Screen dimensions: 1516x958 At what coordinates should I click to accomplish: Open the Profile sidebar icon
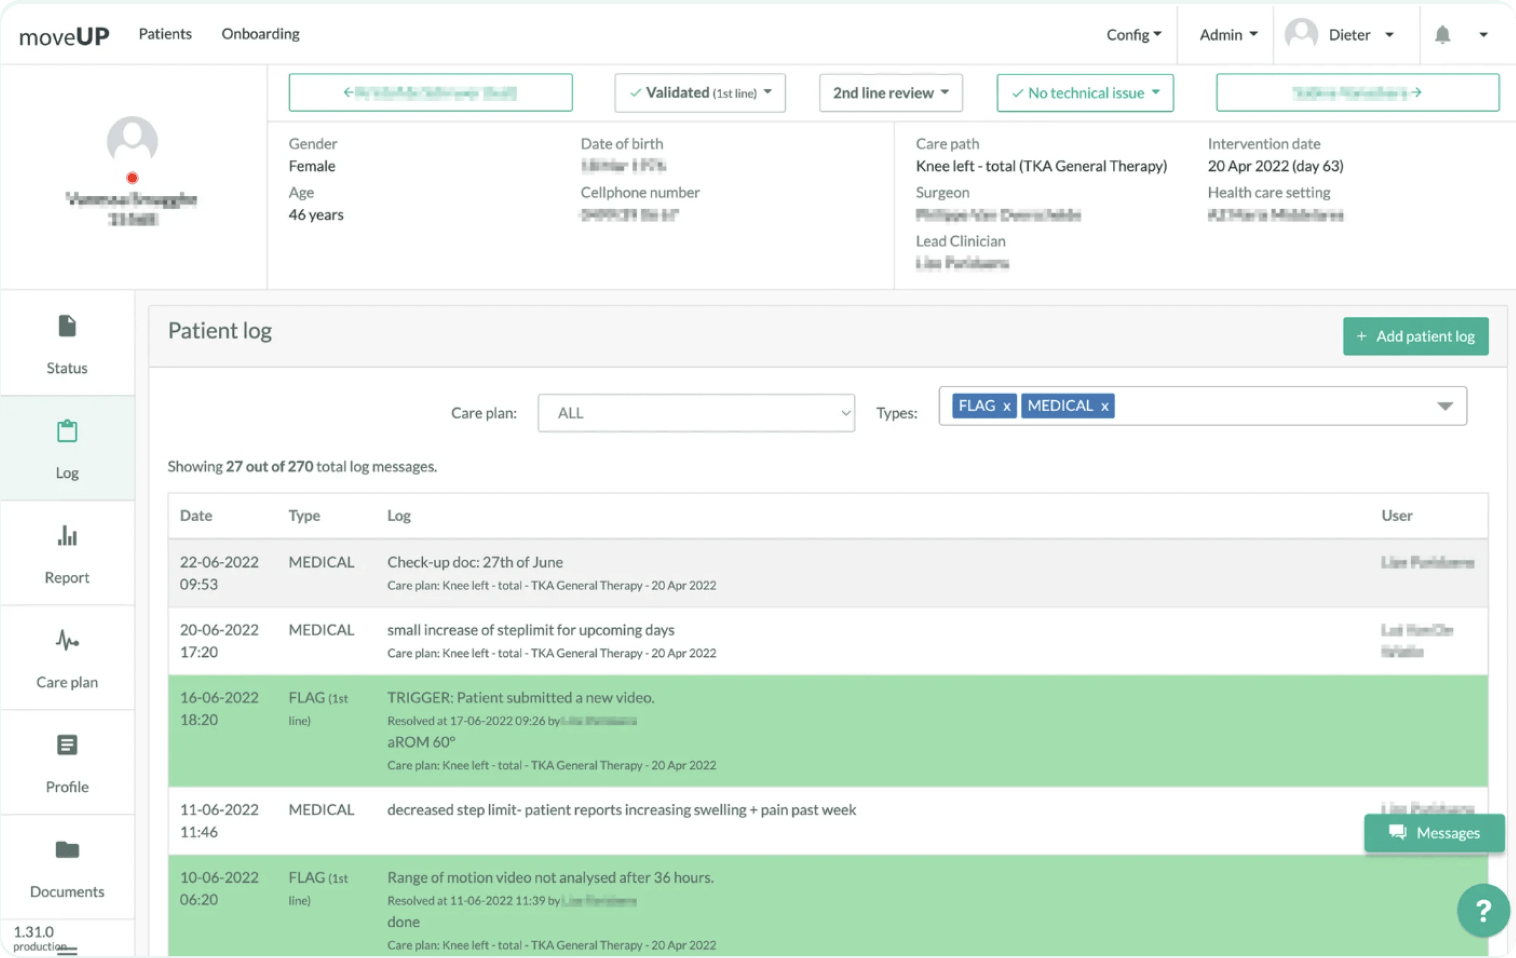(67, 746)
